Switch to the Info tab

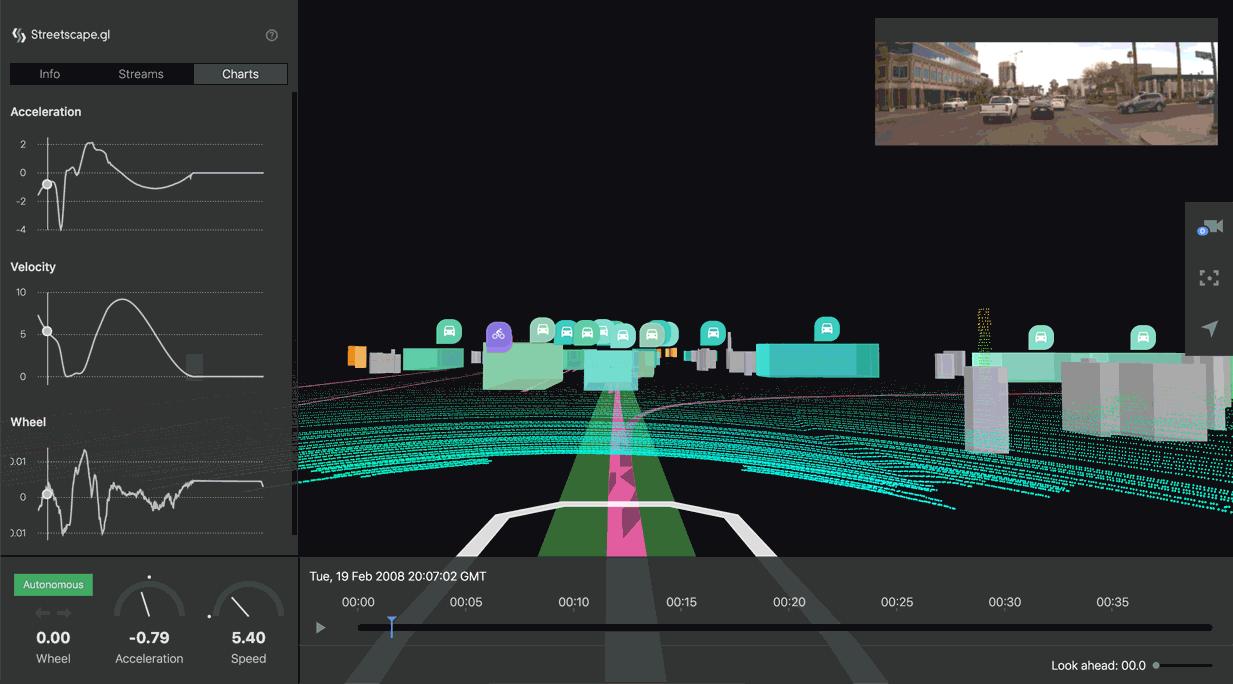point(47,73)
